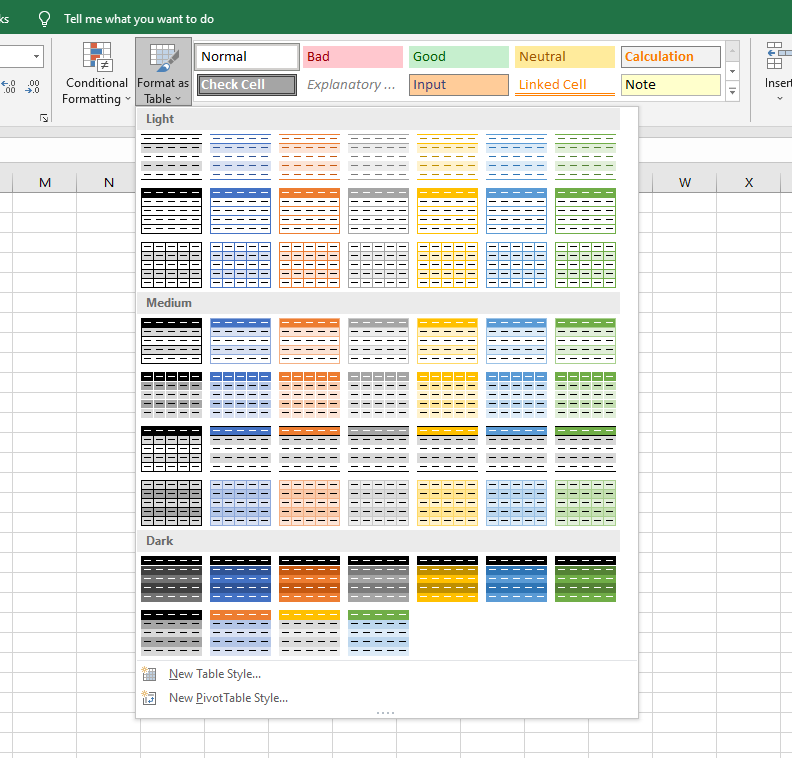Open the number format dialog launcher
This screenshot has height=758, width=792.
pos(44,118)
